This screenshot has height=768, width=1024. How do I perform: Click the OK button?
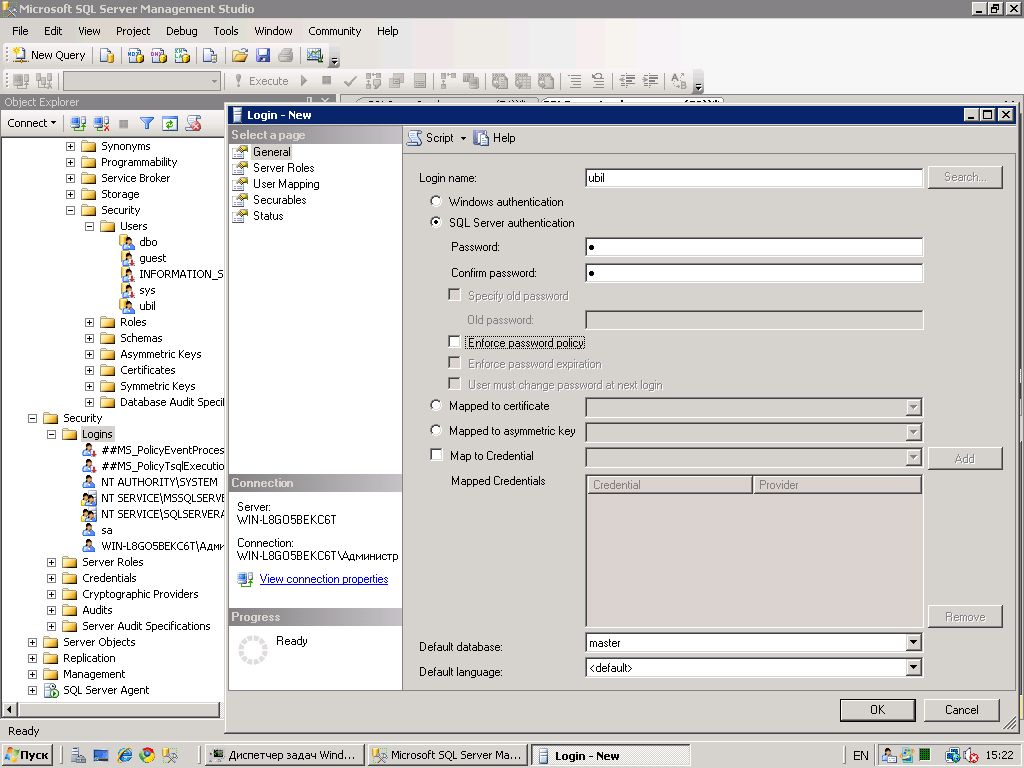tap(877, 710)
